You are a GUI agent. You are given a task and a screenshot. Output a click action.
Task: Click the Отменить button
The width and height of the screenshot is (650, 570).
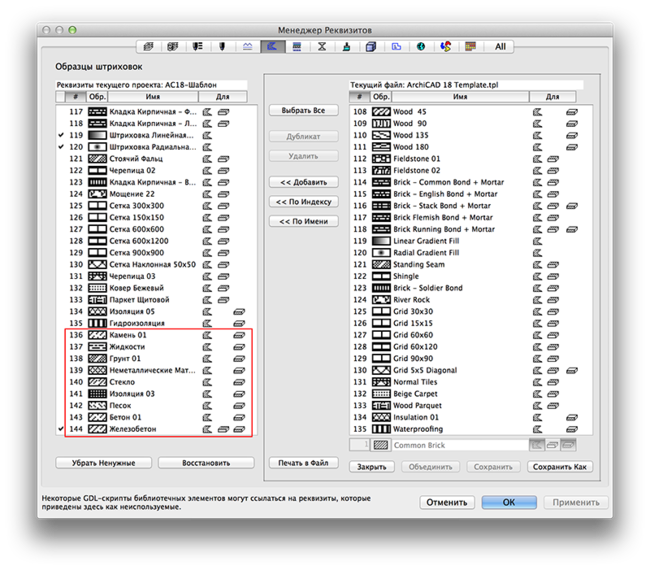coord(447,502)
